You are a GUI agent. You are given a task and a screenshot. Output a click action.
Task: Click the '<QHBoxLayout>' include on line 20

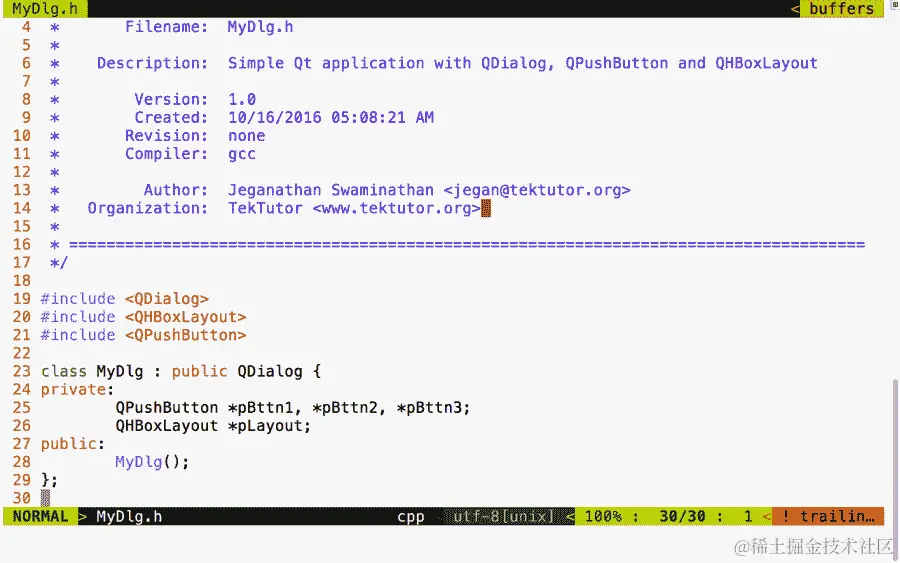click(x=185, y=317)
